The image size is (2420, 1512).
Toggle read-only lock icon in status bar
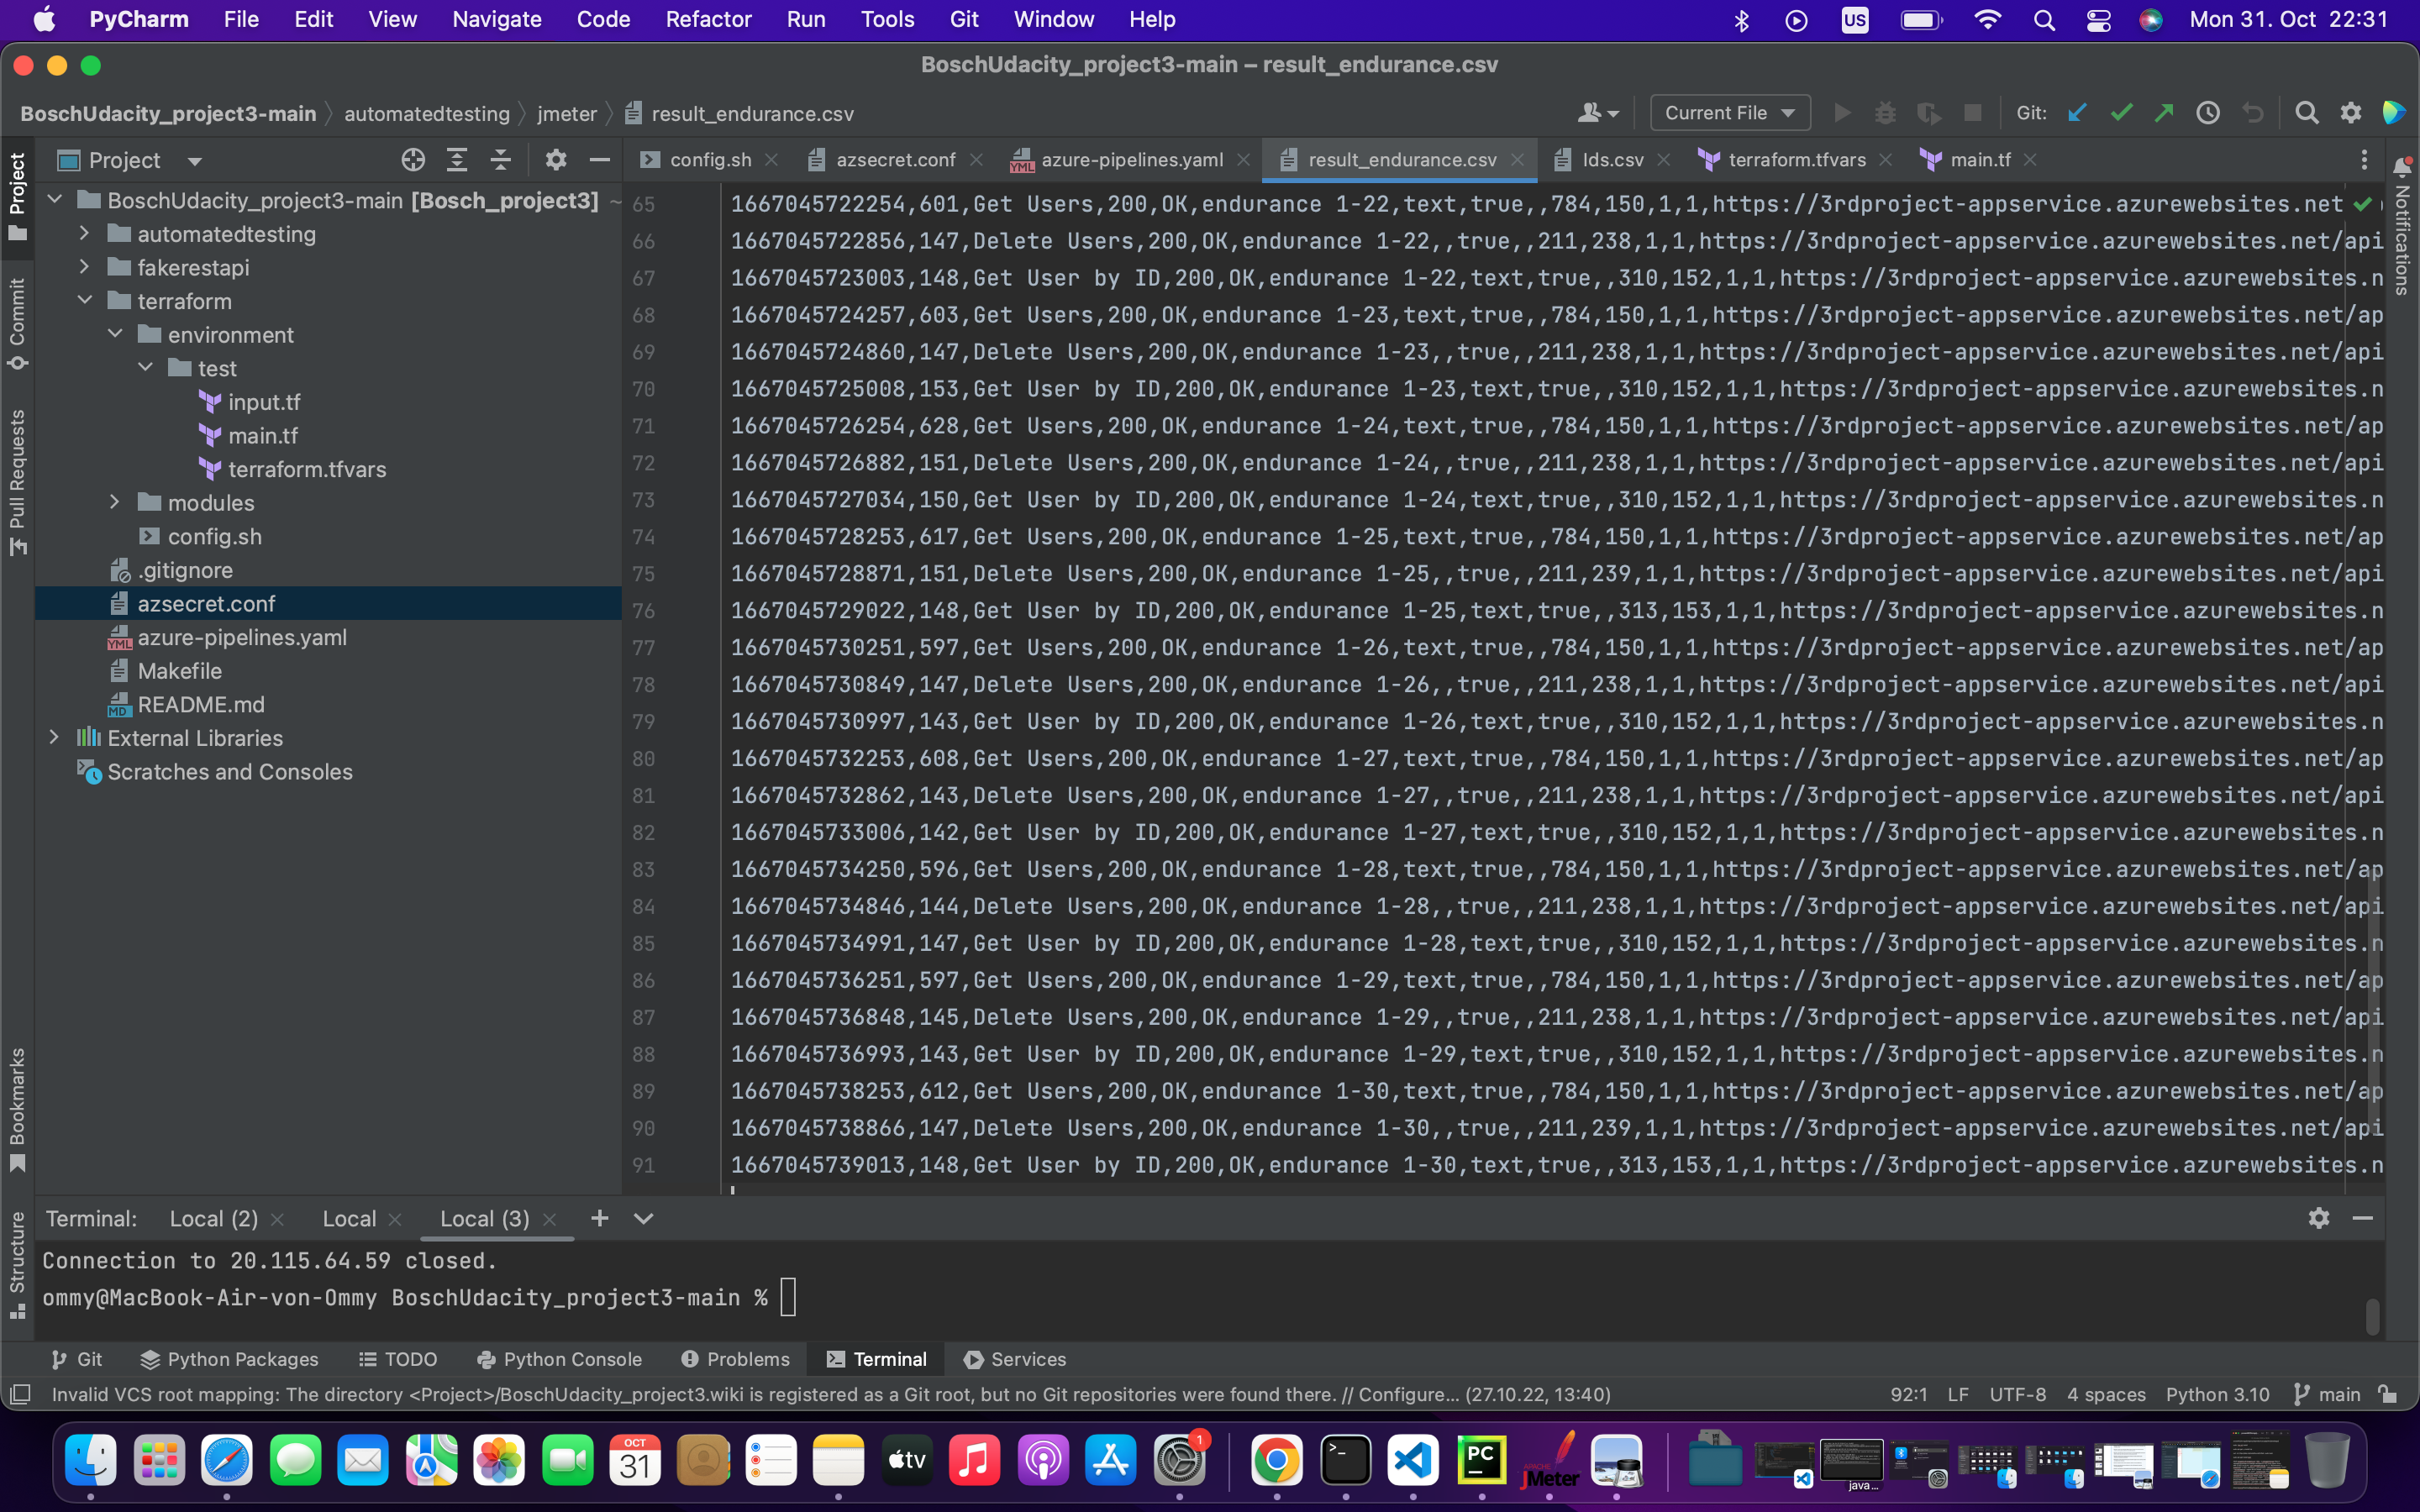tap(2388, 1394)
